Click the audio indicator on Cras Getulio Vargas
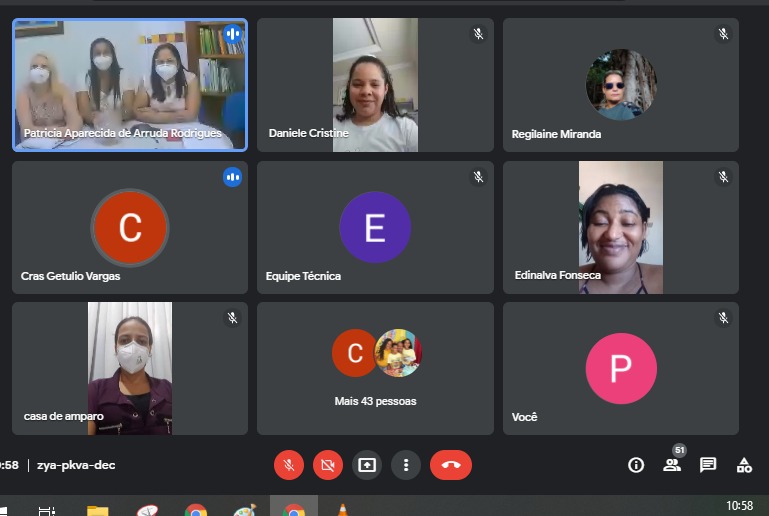Screen dimensions: 769x516 tap(232, 177)
